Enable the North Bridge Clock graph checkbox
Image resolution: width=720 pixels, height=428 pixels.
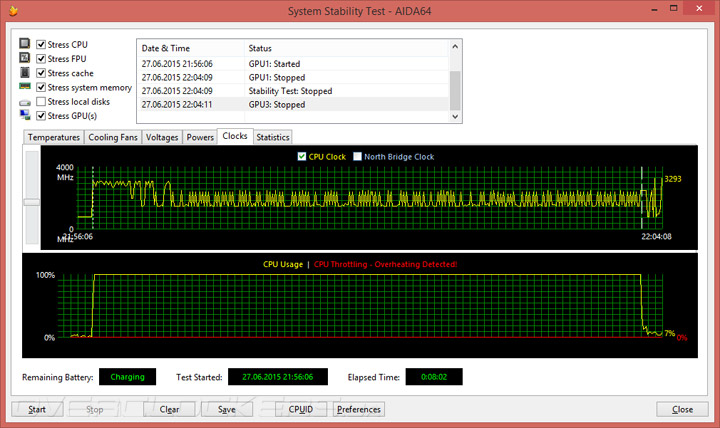coord(357,157)
